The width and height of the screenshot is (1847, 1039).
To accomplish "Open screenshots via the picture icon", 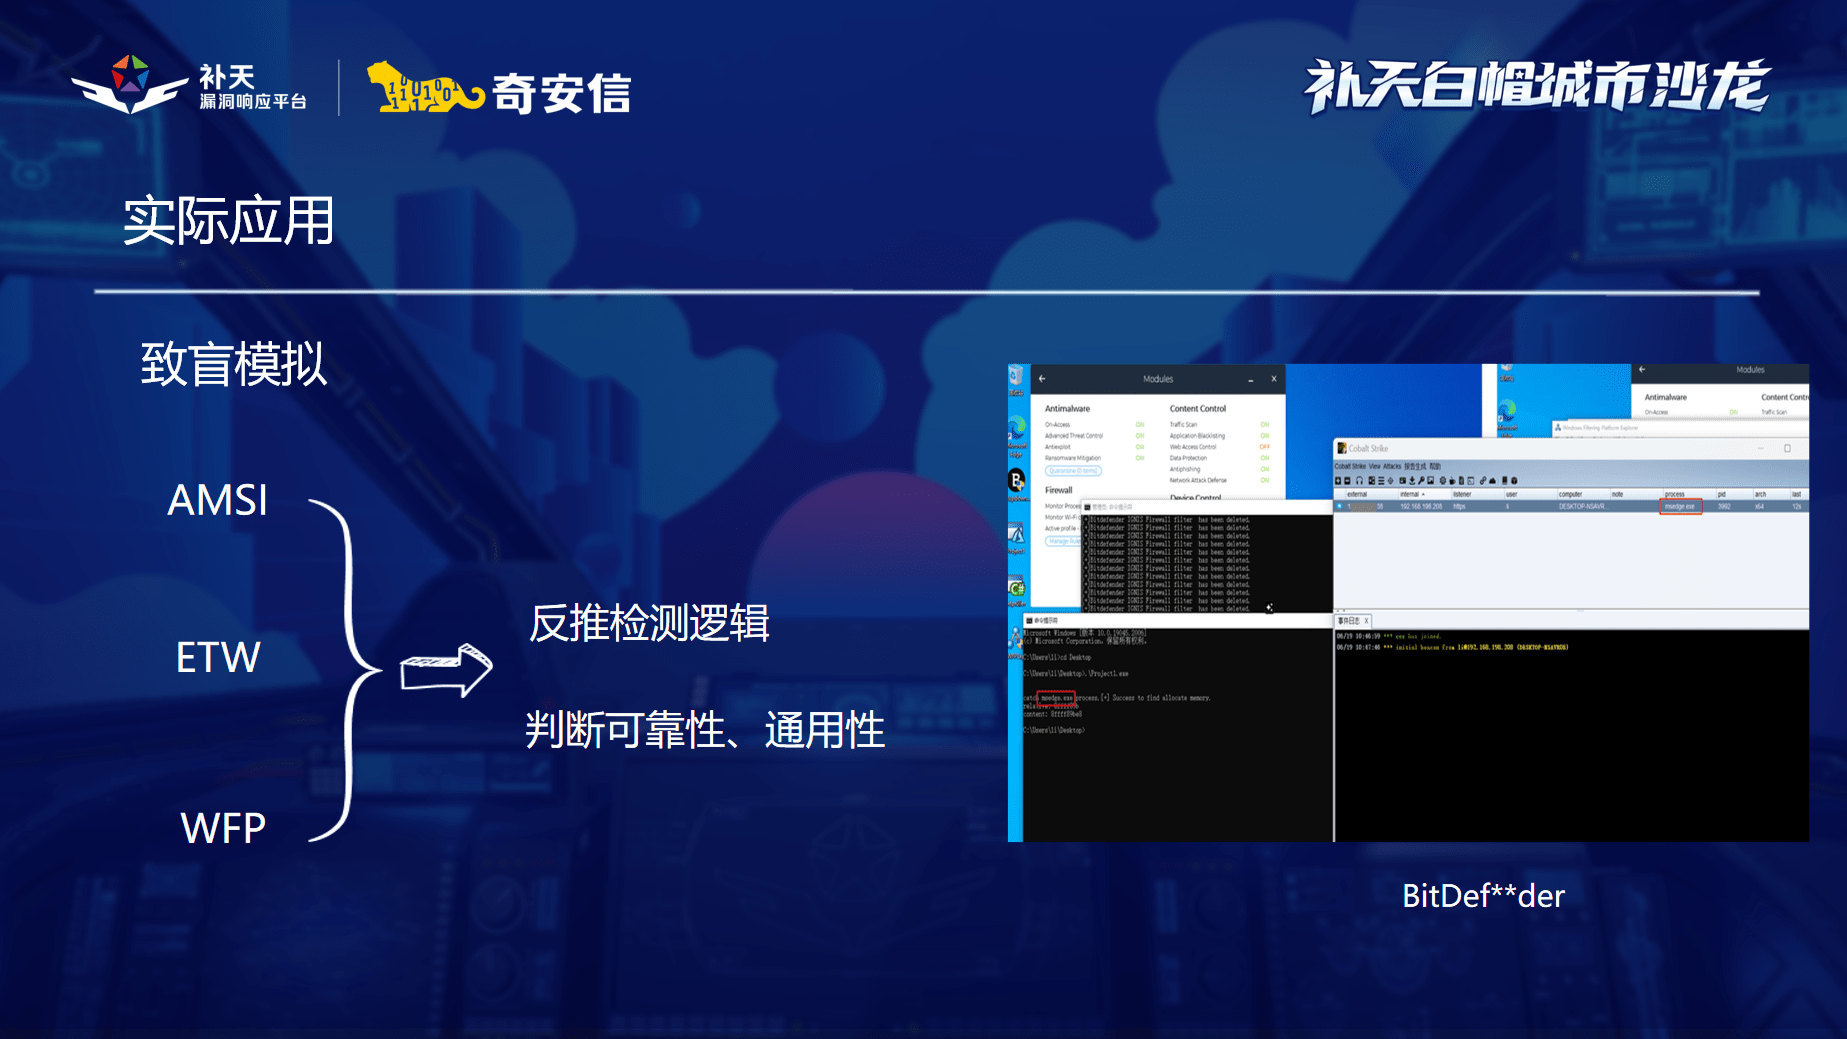I will click(1431, 481).
